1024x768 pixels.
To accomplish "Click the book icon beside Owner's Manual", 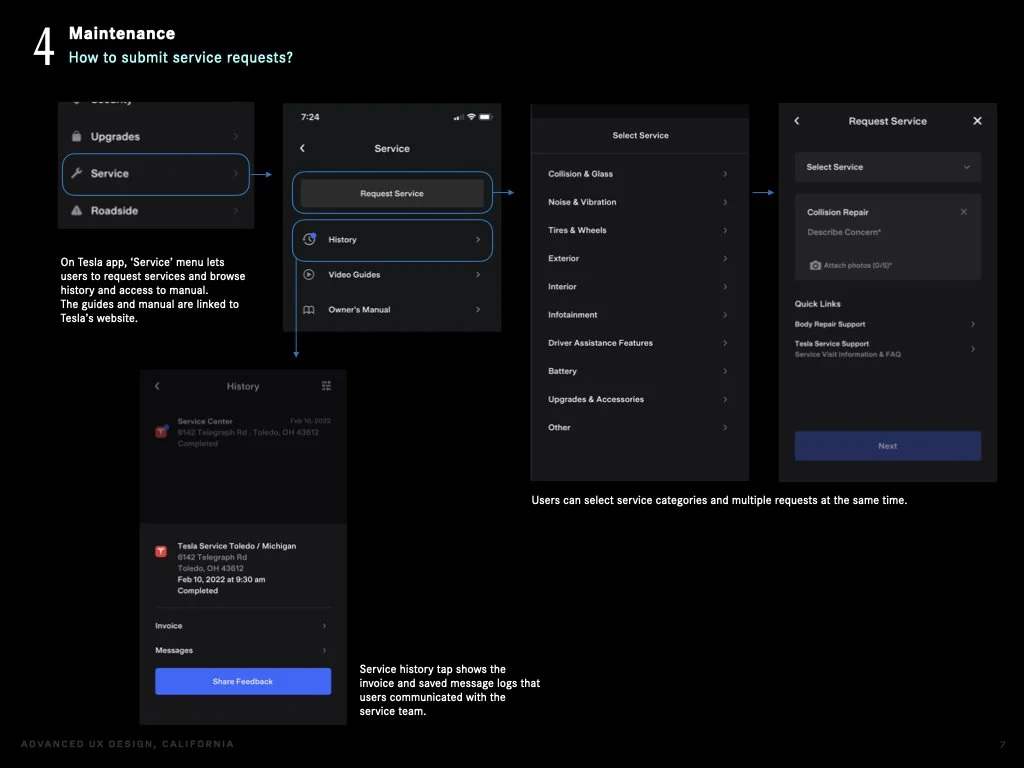I will (309, 310).
